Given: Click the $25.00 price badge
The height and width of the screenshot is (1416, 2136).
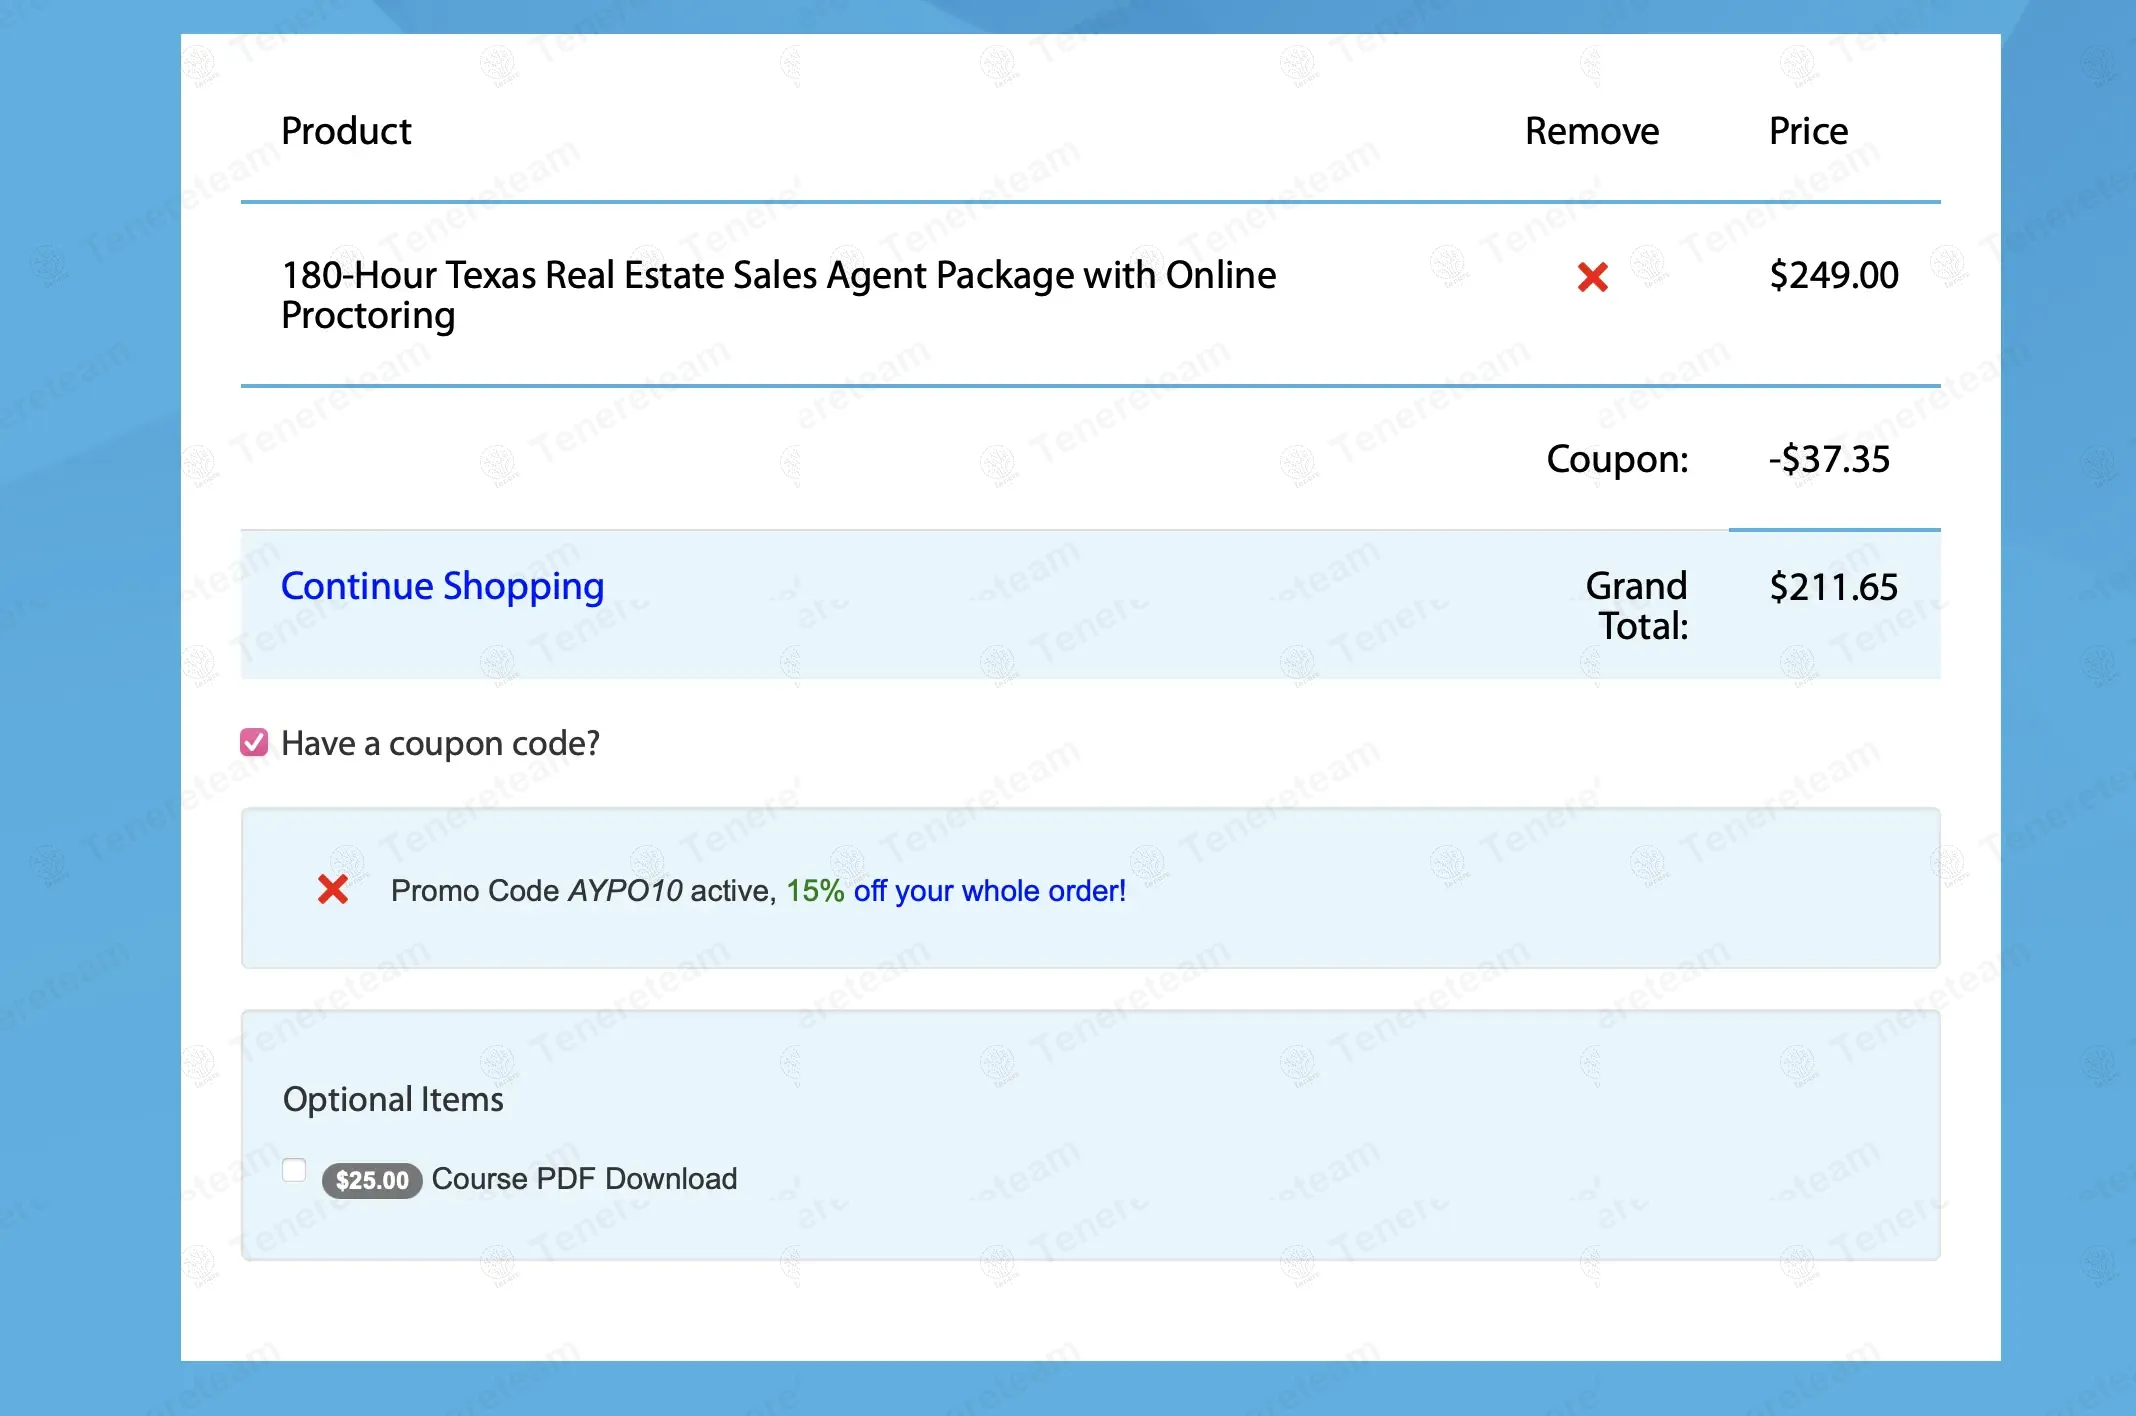Looking at the screenshot, I should 372,1180.
